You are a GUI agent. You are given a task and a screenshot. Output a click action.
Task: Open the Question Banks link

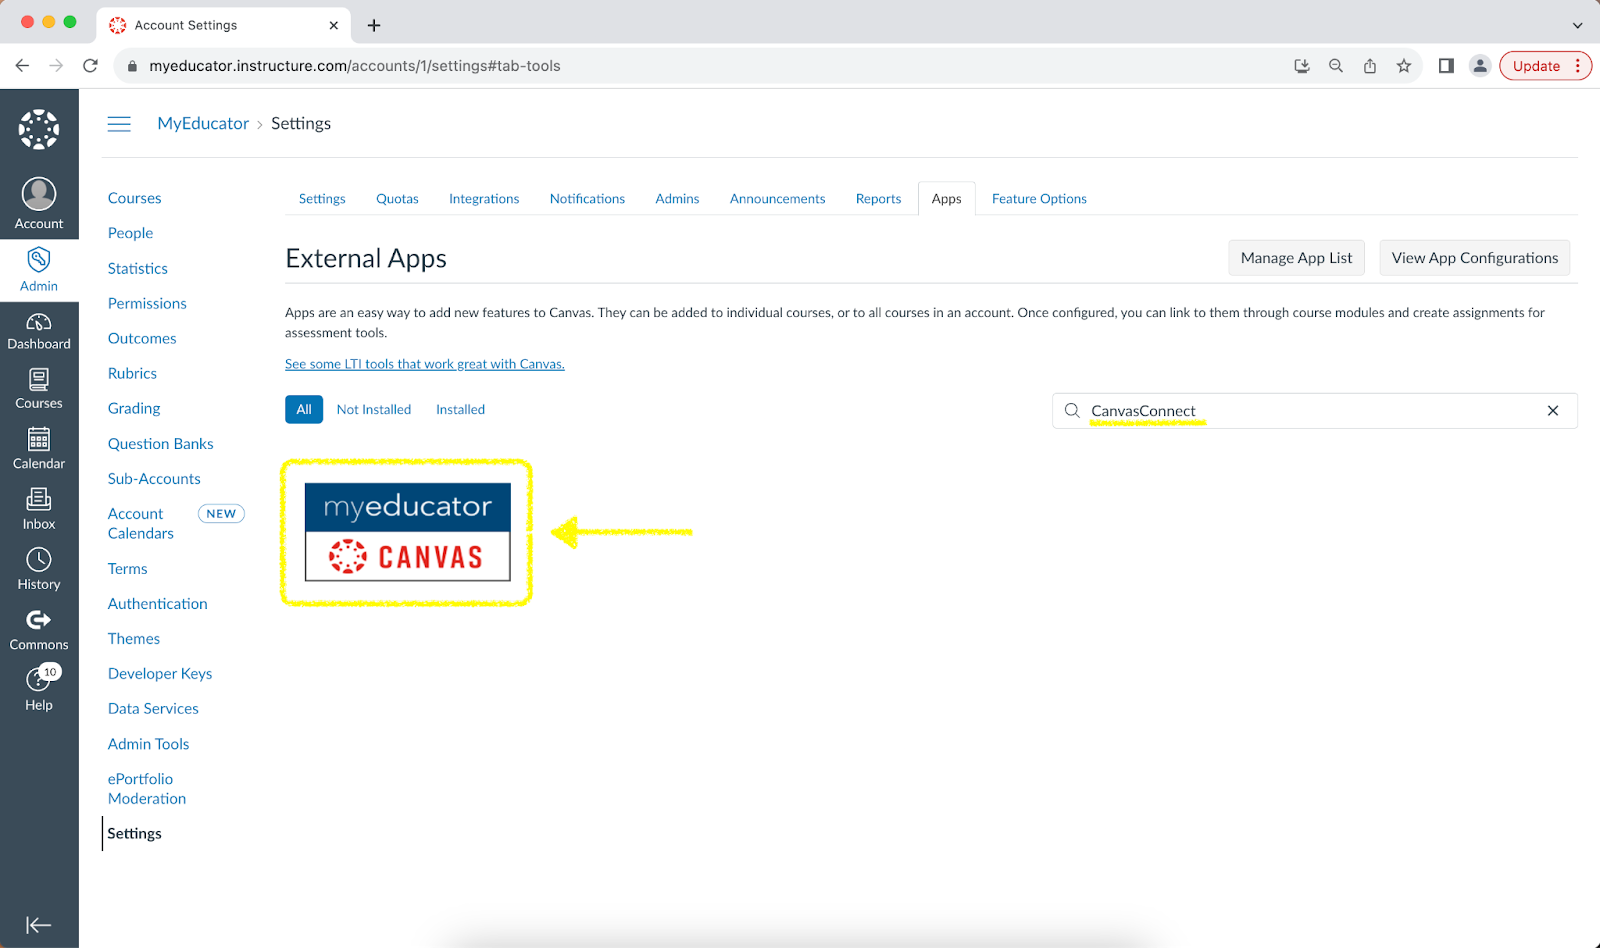pyautogui.click(x=161, y=443)
